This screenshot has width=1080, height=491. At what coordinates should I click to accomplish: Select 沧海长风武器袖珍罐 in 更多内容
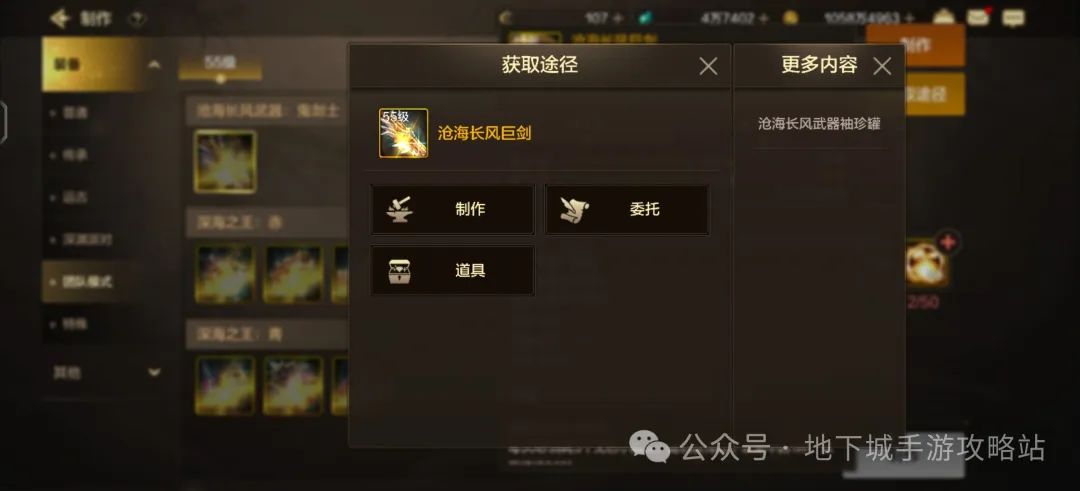tap(819, 124)
